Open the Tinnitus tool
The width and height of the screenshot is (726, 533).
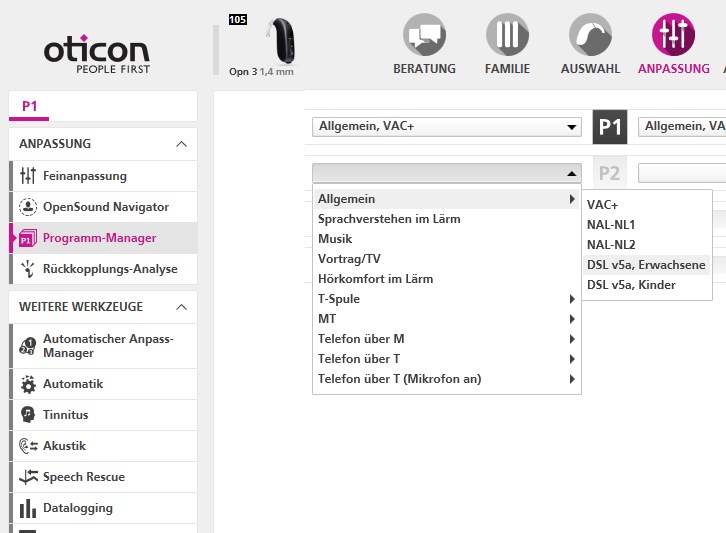click(x=104, y=415)
